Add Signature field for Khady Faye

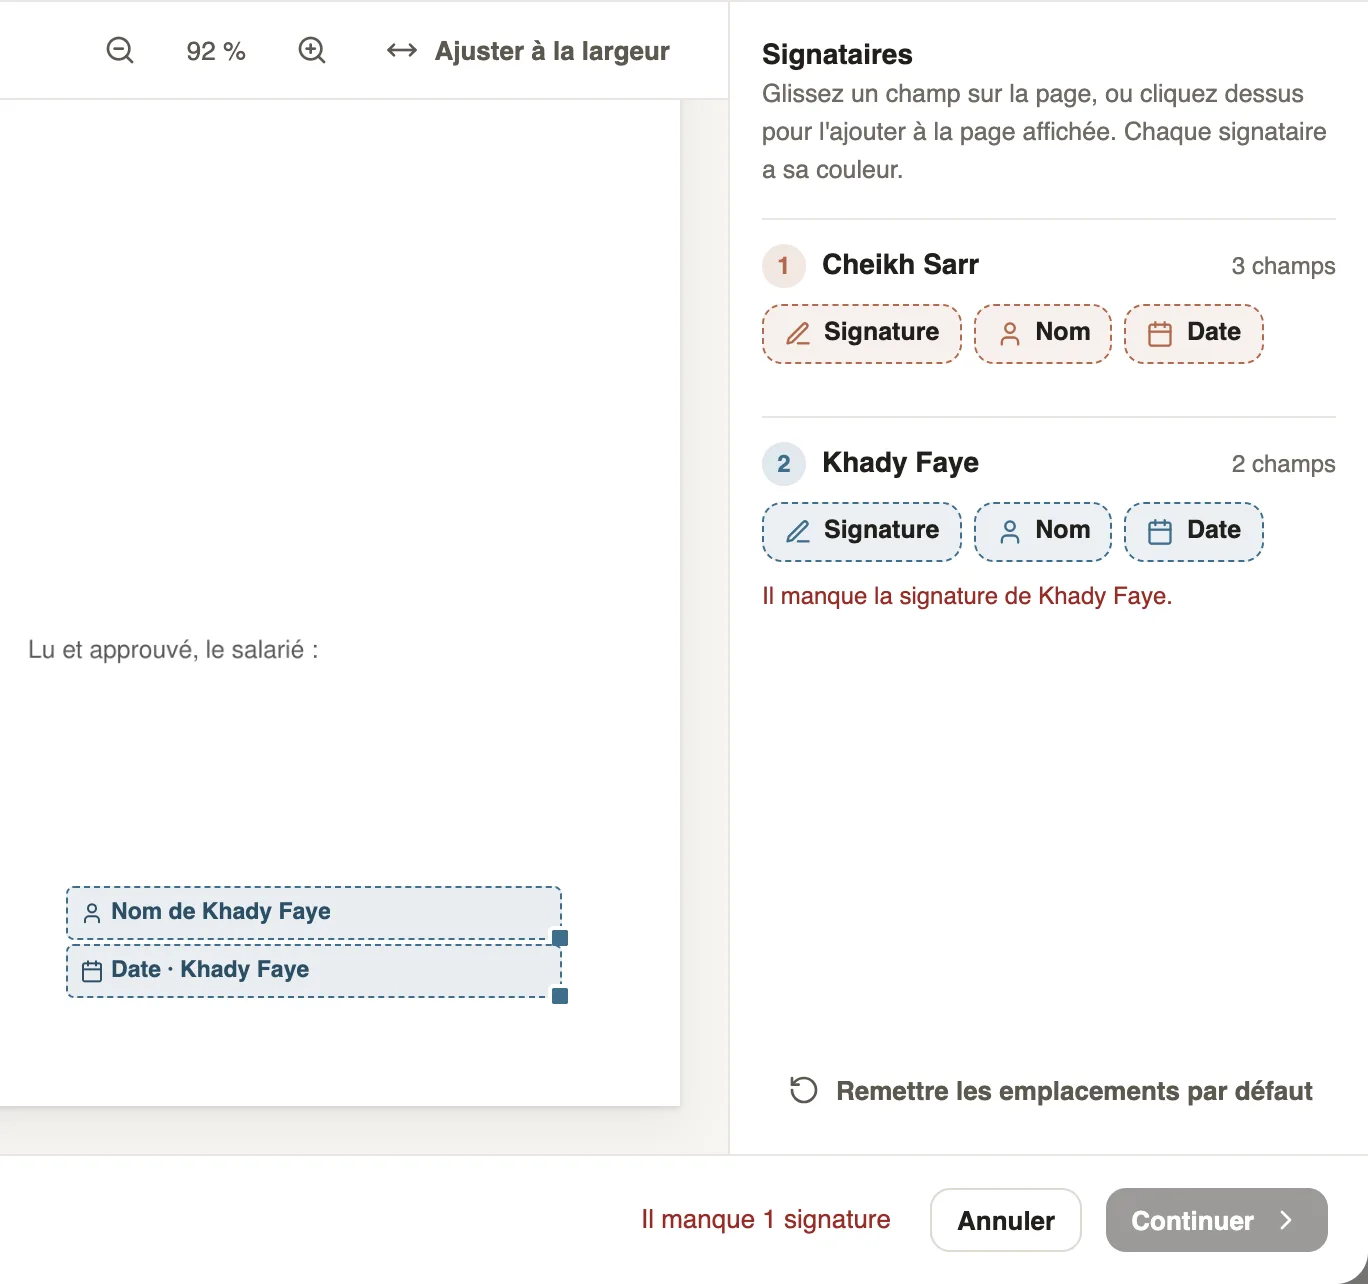pos(862,531)
